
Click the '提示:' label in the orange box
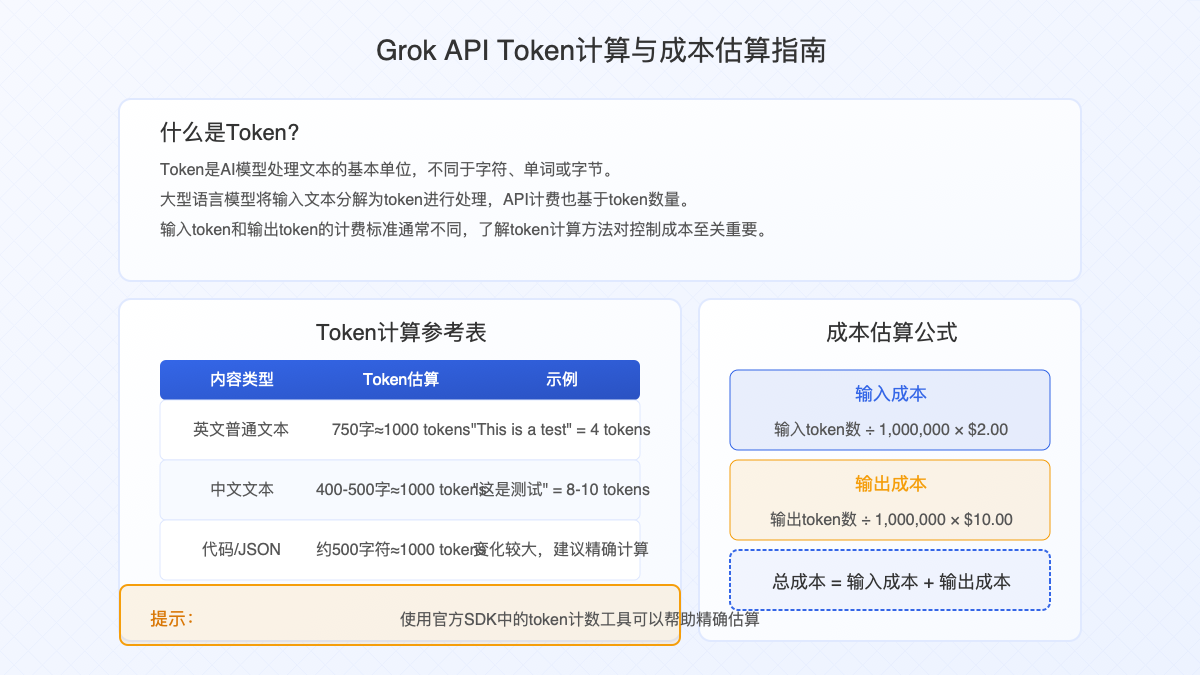[x=172, y=618]
